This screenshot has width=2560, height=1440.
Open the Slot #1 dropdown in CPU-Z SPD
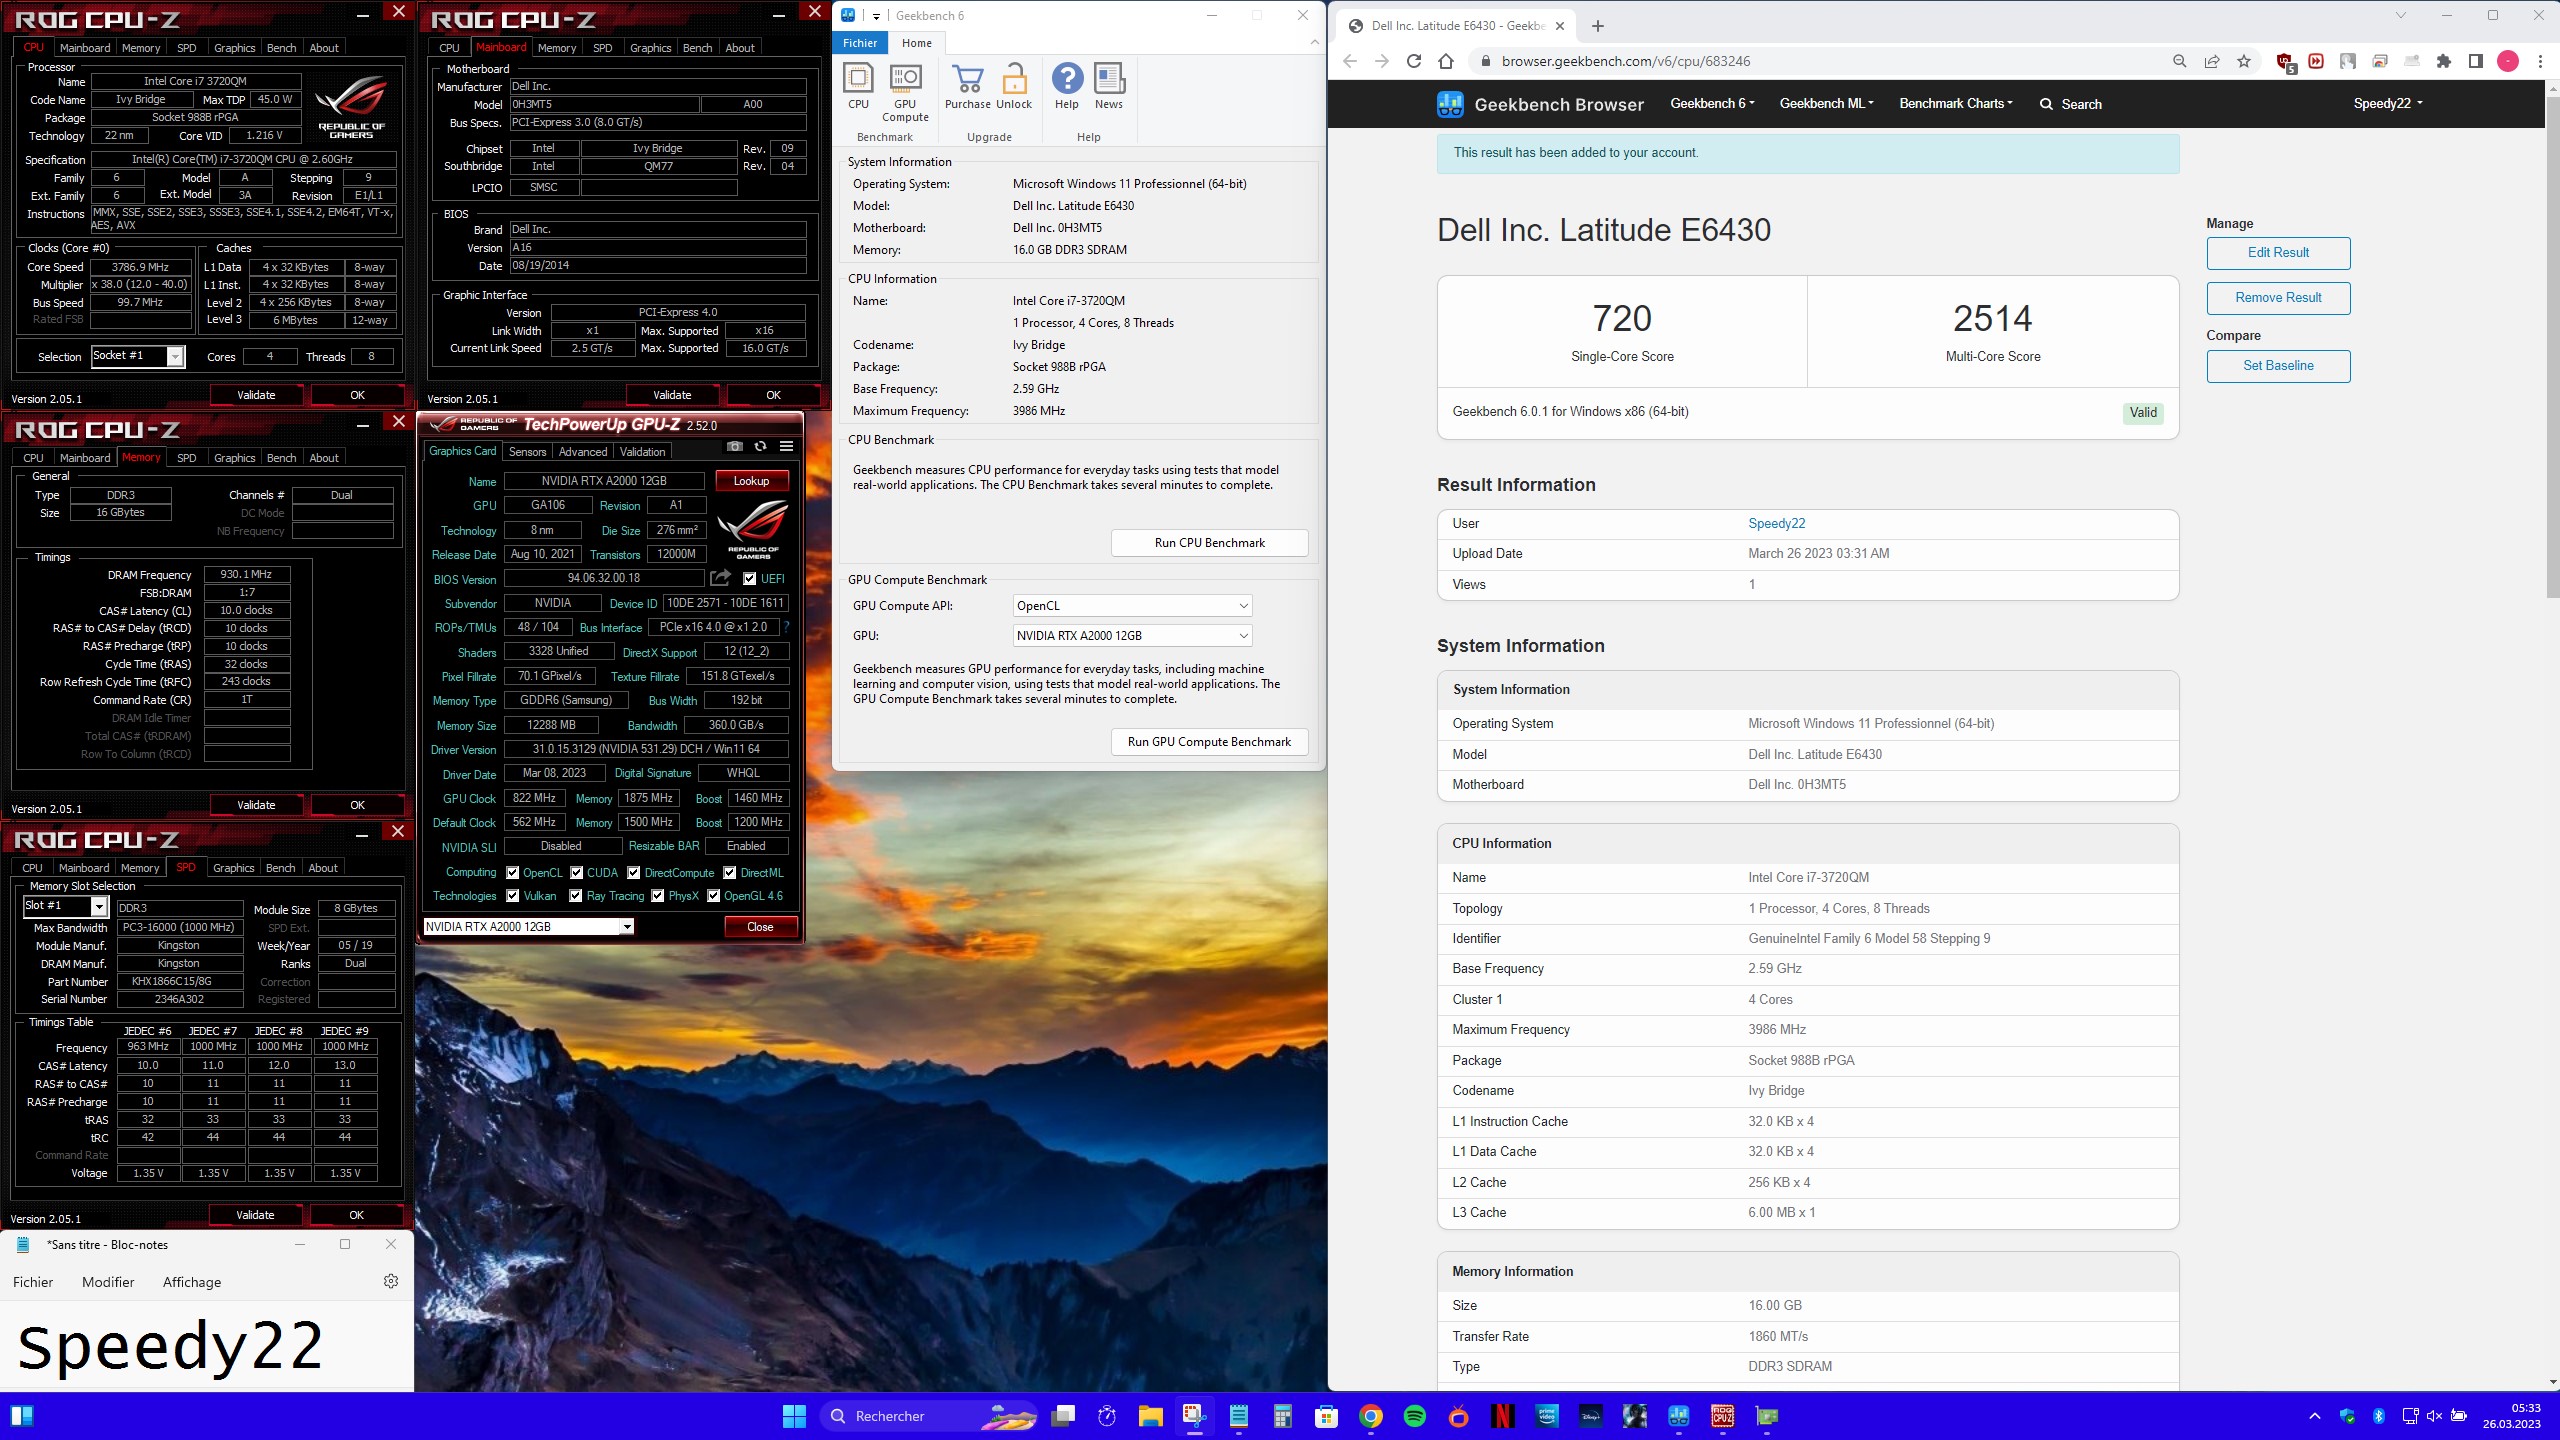coord(65,906)
